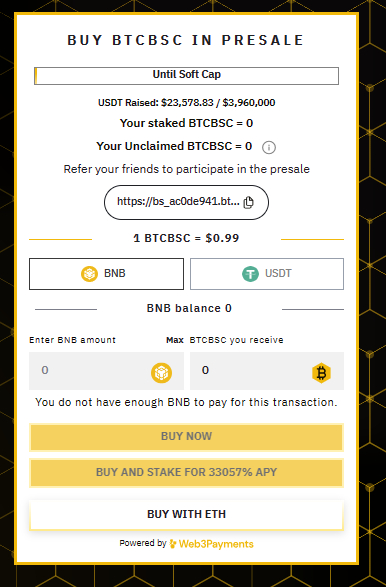The image size is (386, 587).
Task: Click the green Tether logo in USDT tab
Action: (x=250, y=274)
